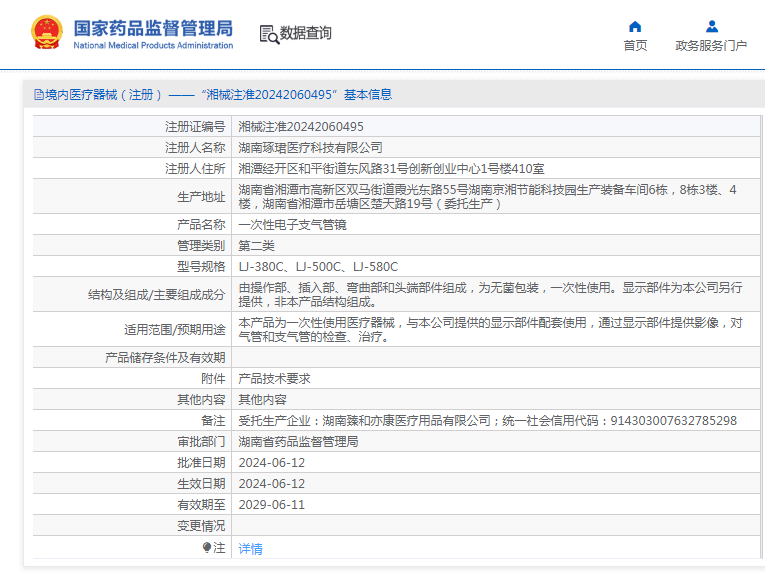Click the 附件 row label
This screenshot has height=576, width=765.
tap(213, 379)
